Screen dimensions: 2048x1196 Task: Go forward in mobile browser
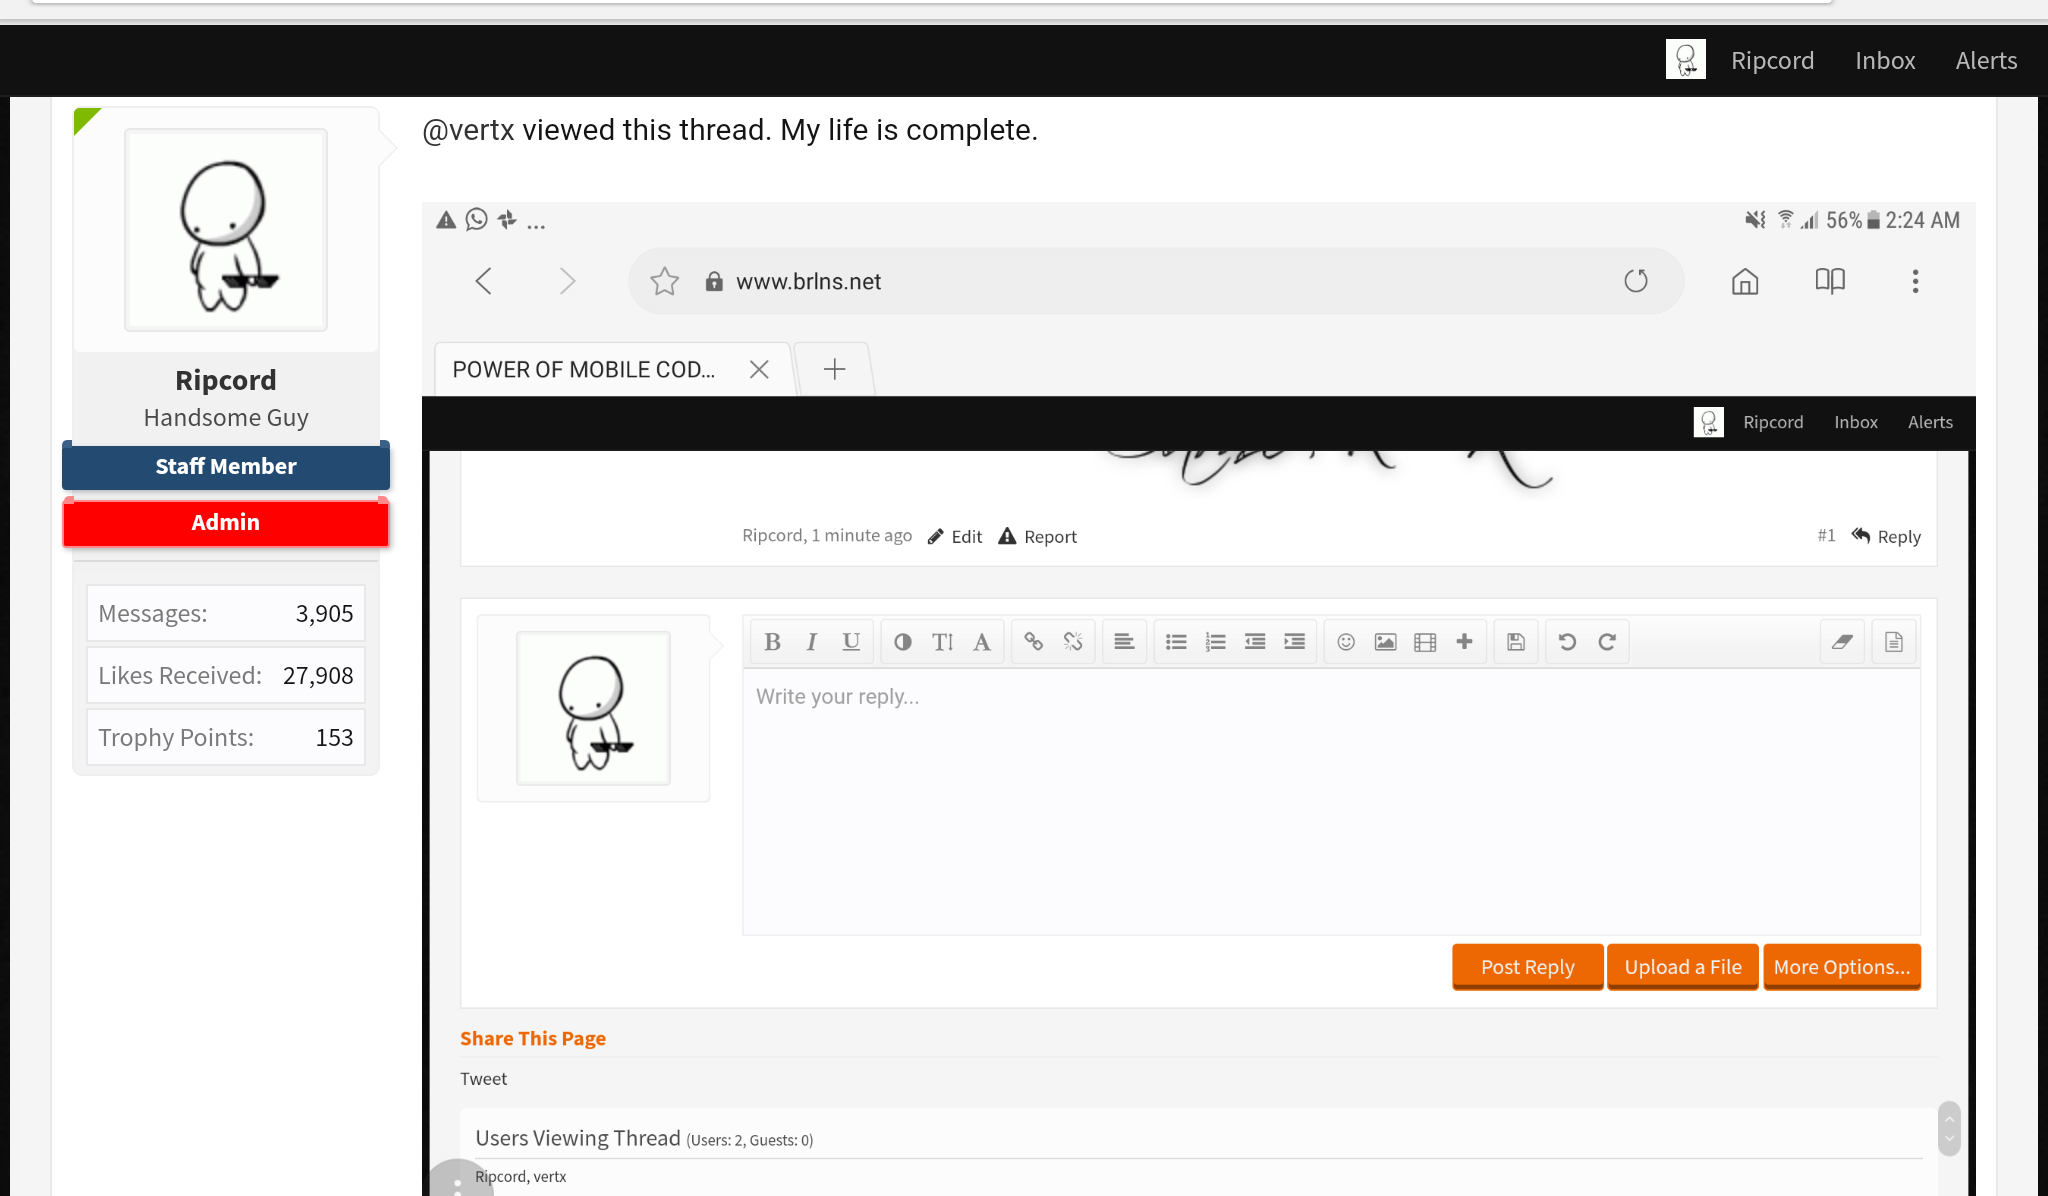[x=567, y=281]
